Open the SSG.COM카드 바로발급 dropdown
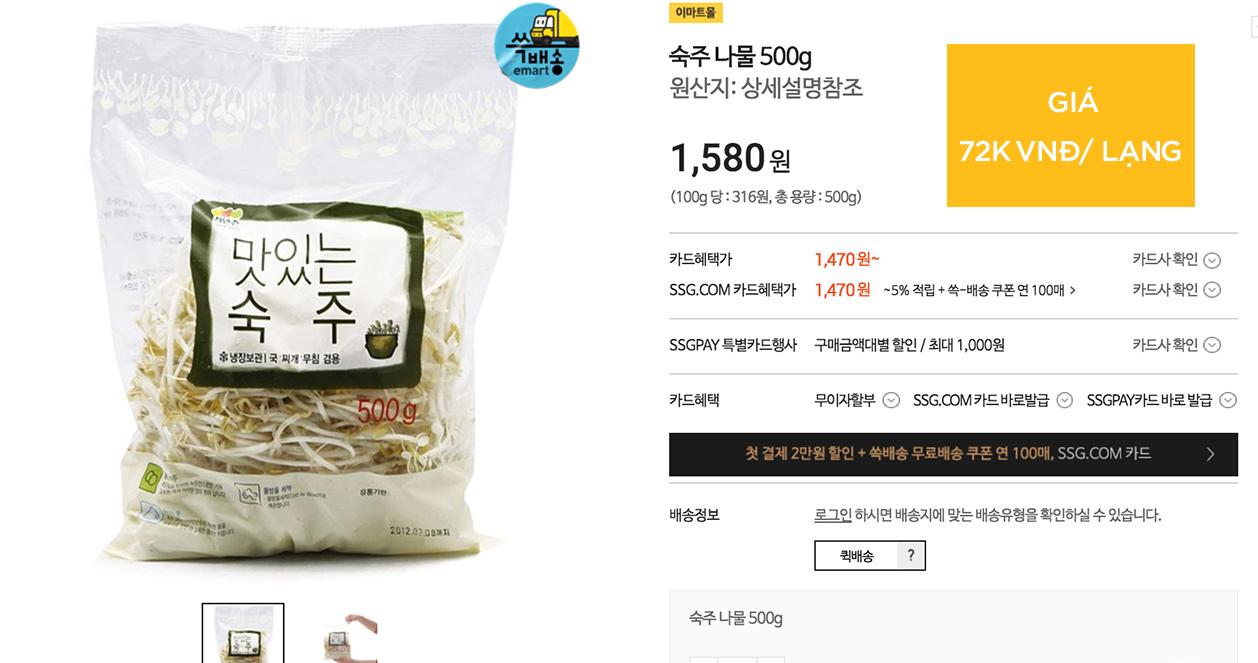Viewport: 1258px width, 663px height. point(993,400)
